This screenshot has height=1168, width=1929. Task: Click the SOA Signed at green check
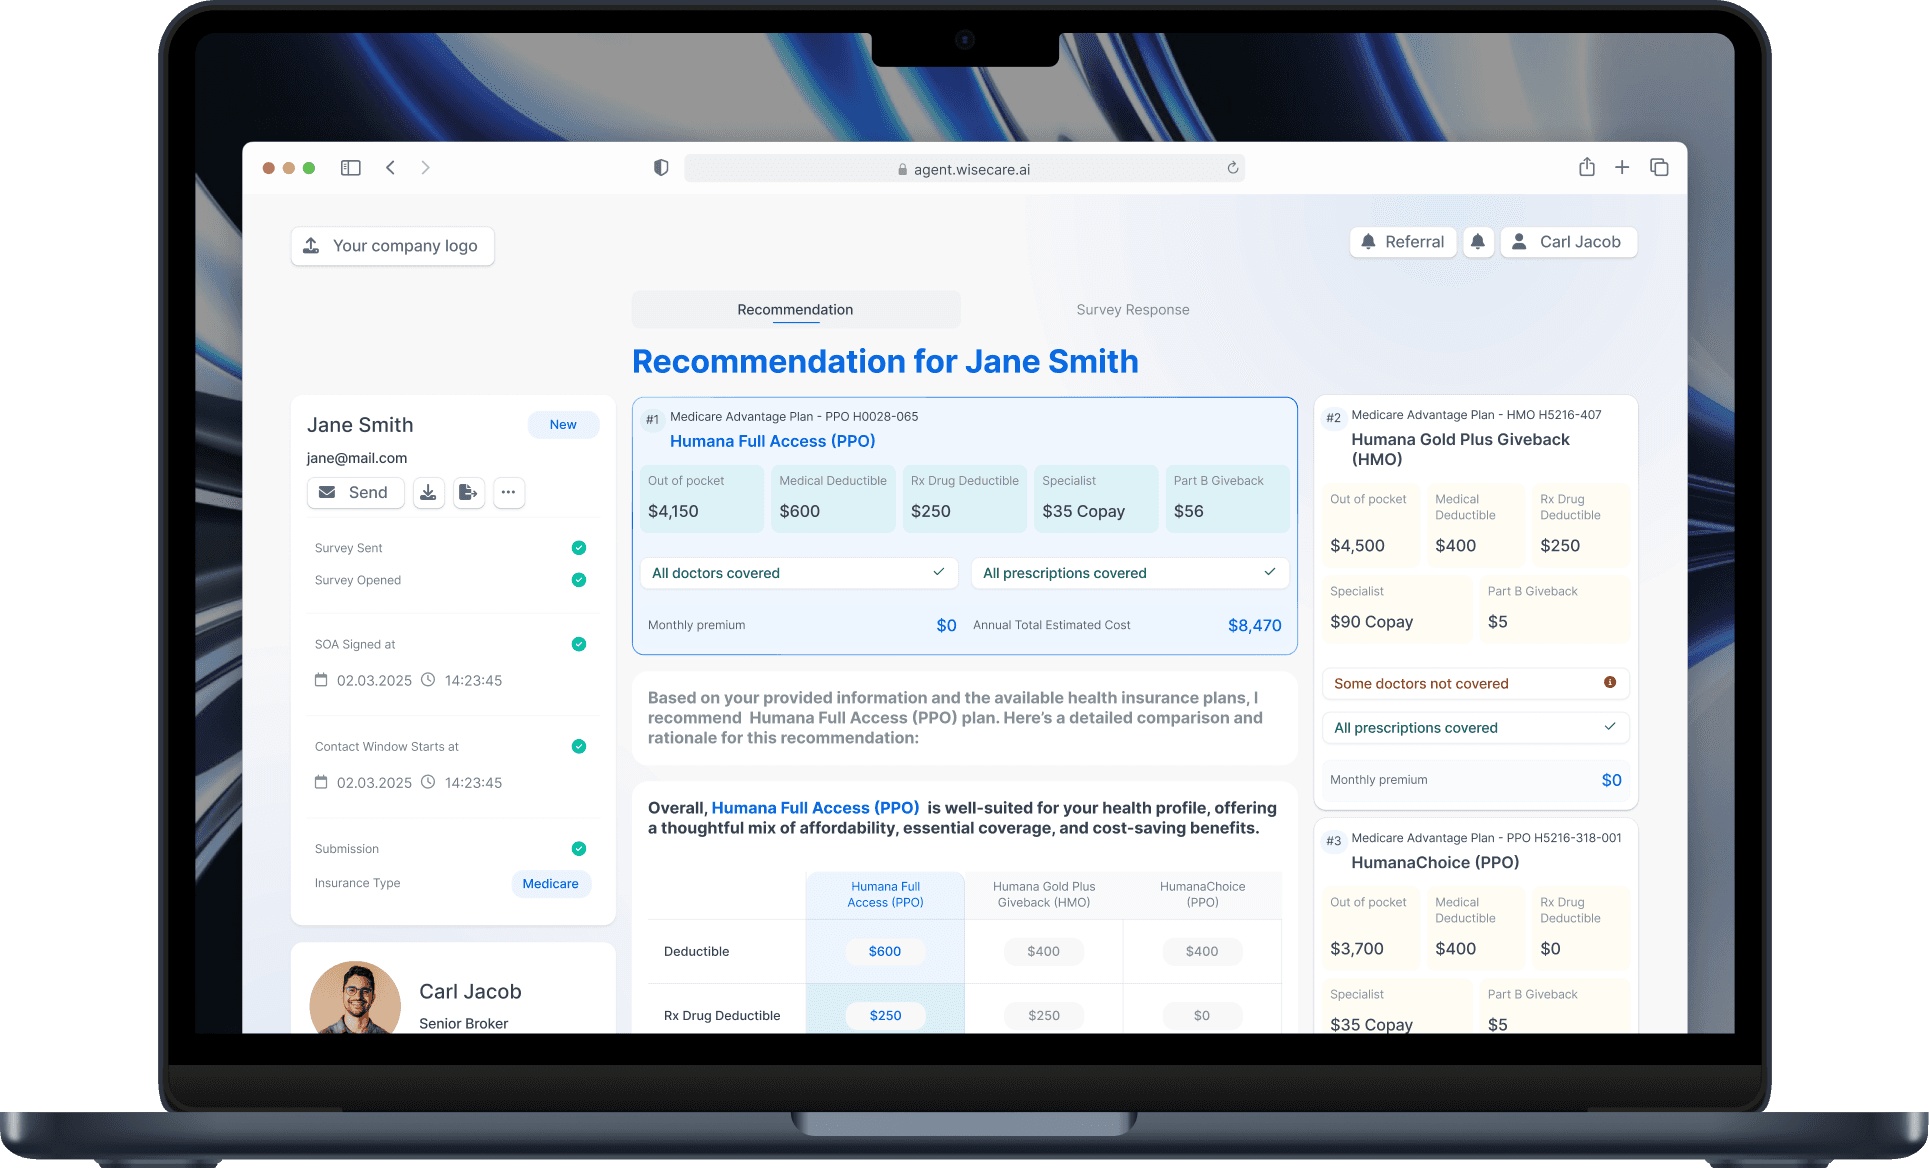pos(578,644)
